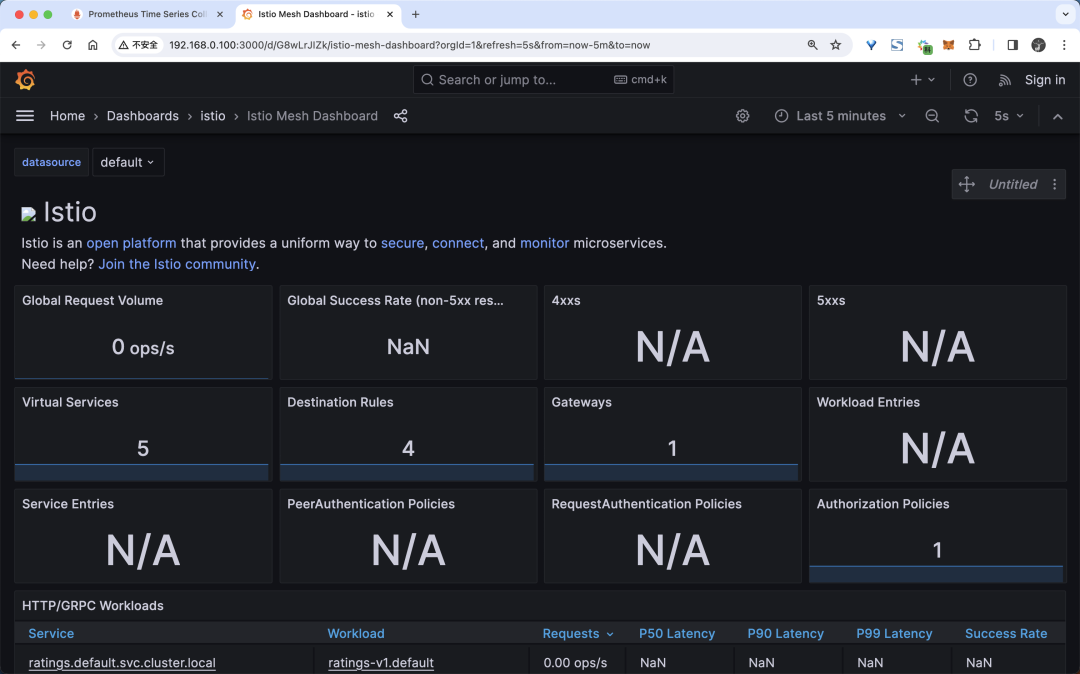Go to Dashboards in the breadcrumb
The width and height of the screenshot is (1080, 674).
pos(143,116)
